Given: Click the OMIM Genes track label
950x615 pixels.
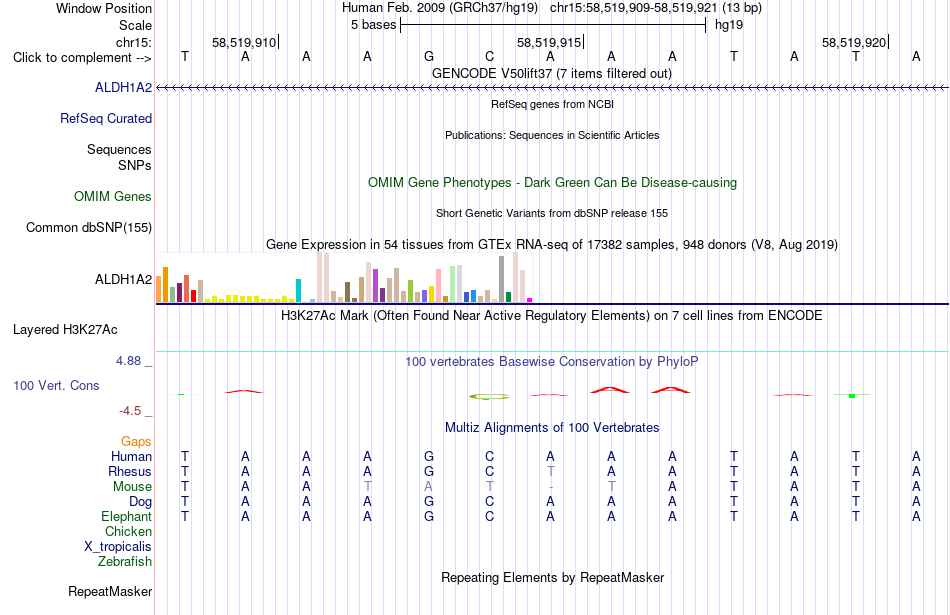Looking at the screenshot, I should [x=113, y=197].
